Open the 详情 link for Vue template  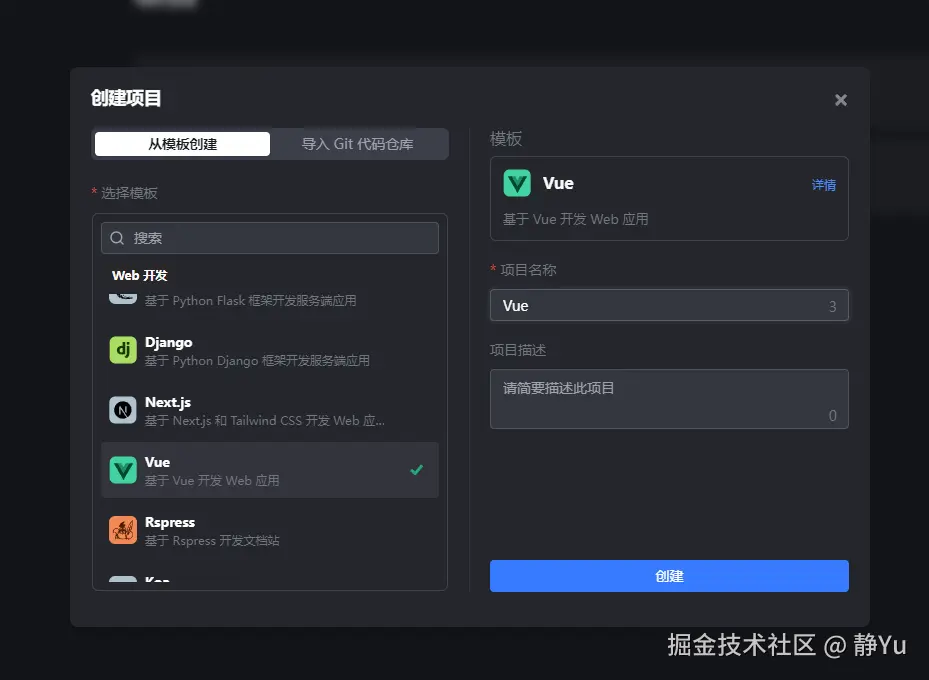[x=824, y=185]
